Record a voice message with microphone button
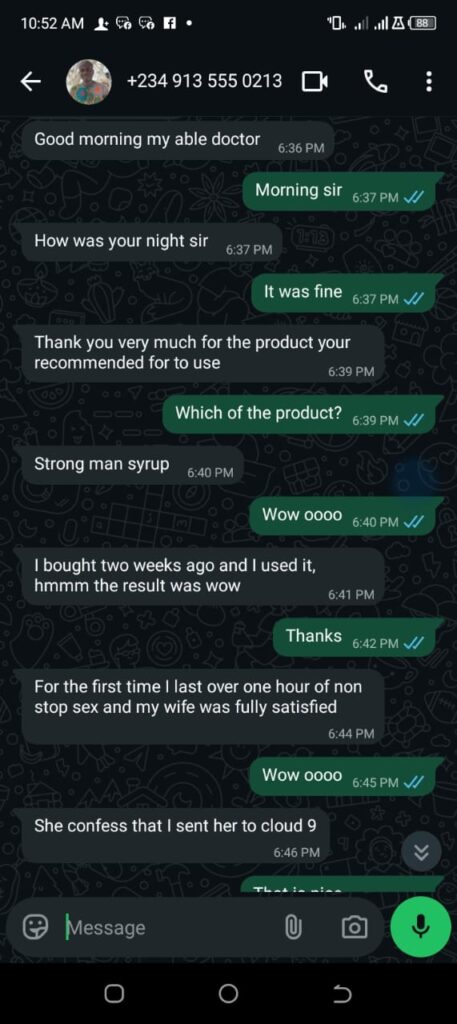The image size is (457, 1024). pos(420,927)
